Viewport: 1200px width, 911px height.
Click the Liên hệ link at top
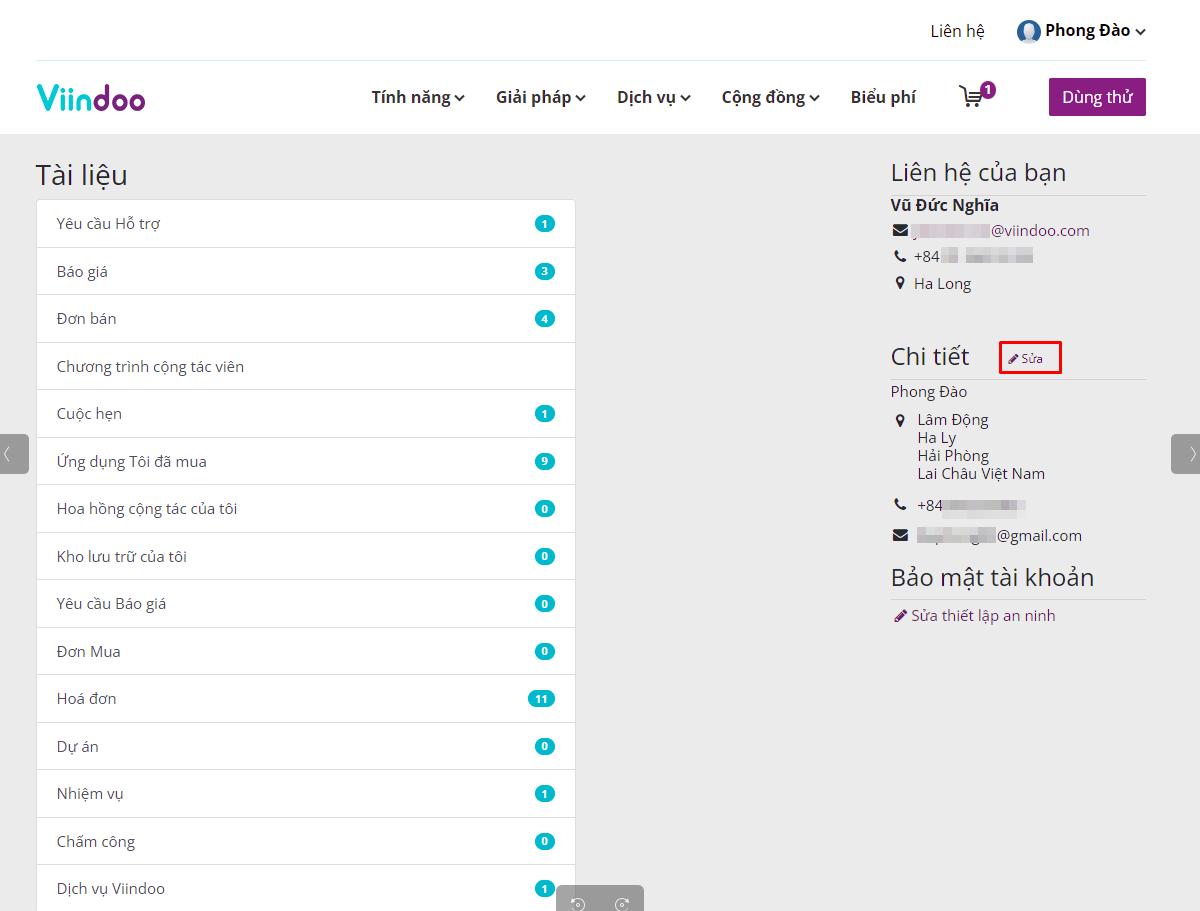coord(957,31)
